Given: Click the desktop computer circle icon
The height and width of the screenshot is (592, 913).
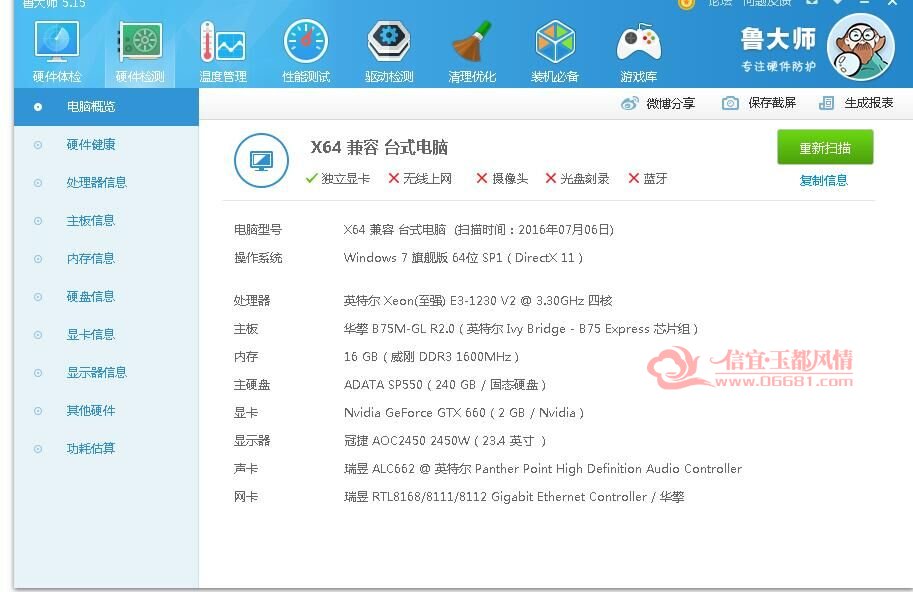Looking at the screenshot, I should click(261, 161).
